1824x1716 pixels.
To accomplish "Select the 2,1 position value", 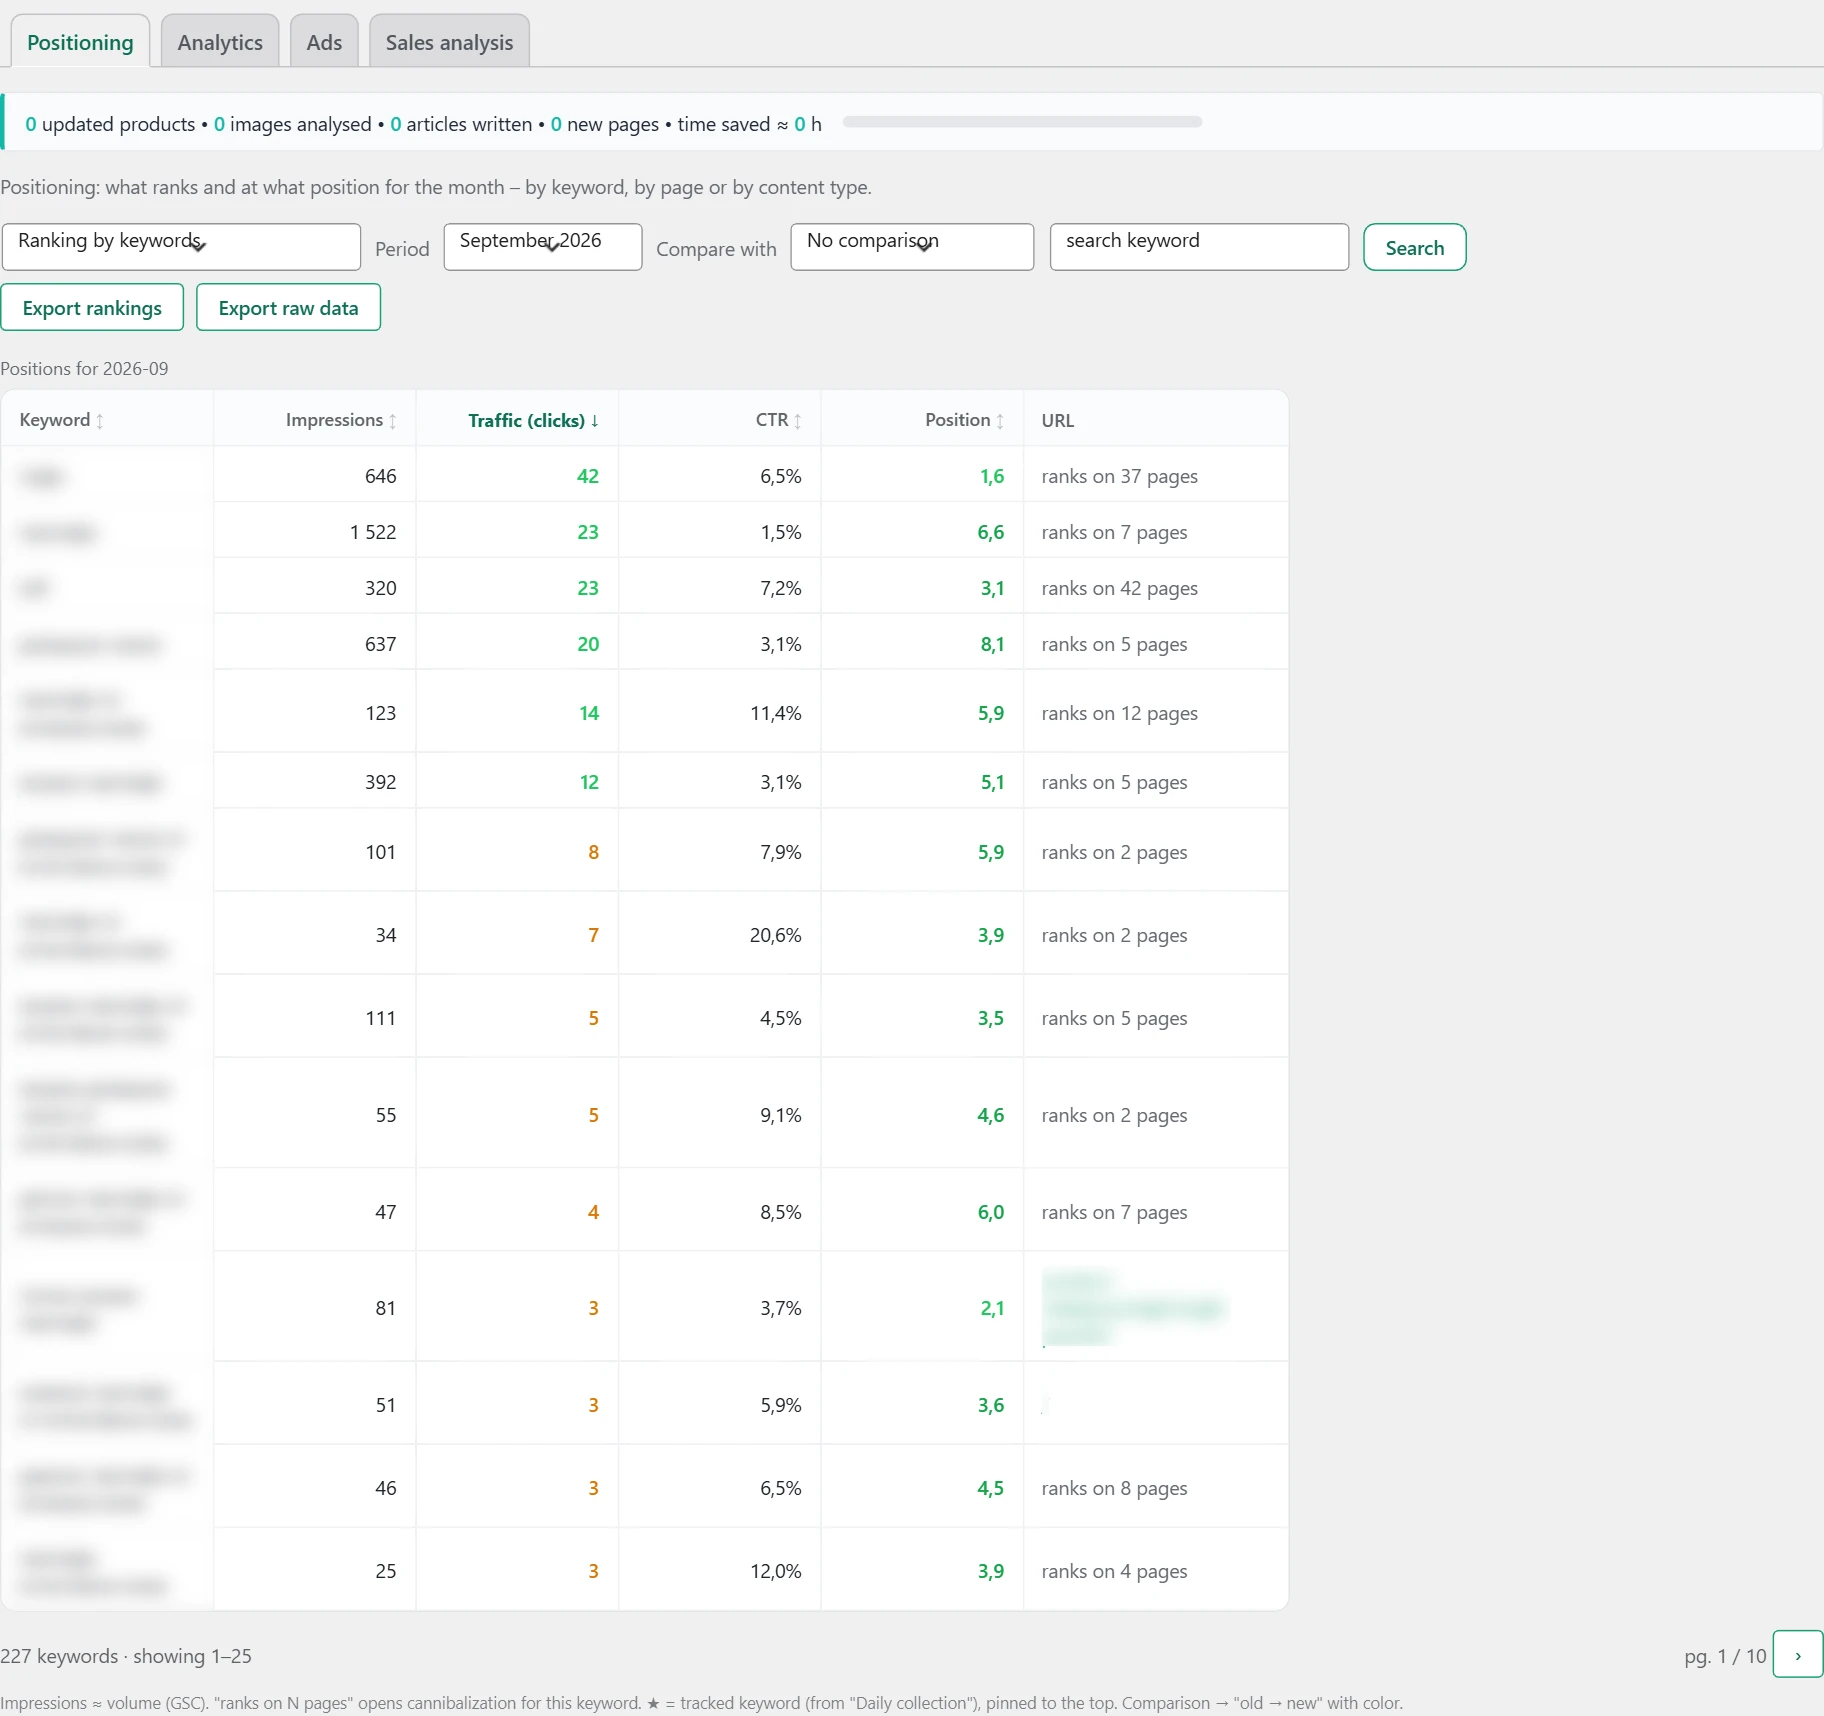I will (992, 1308).
